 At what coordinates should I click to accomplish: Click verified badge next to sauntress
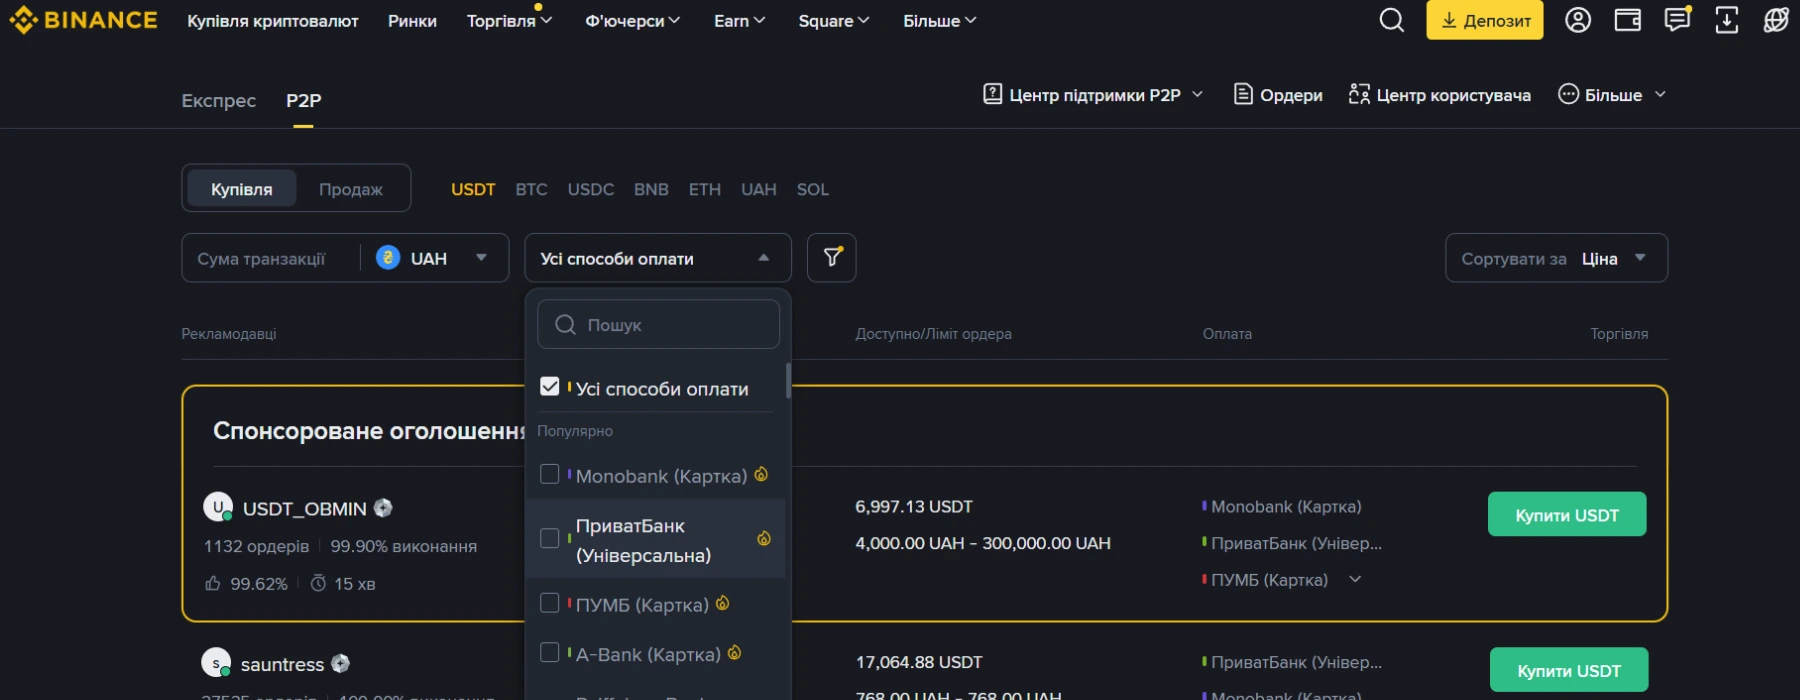point(340,663)
